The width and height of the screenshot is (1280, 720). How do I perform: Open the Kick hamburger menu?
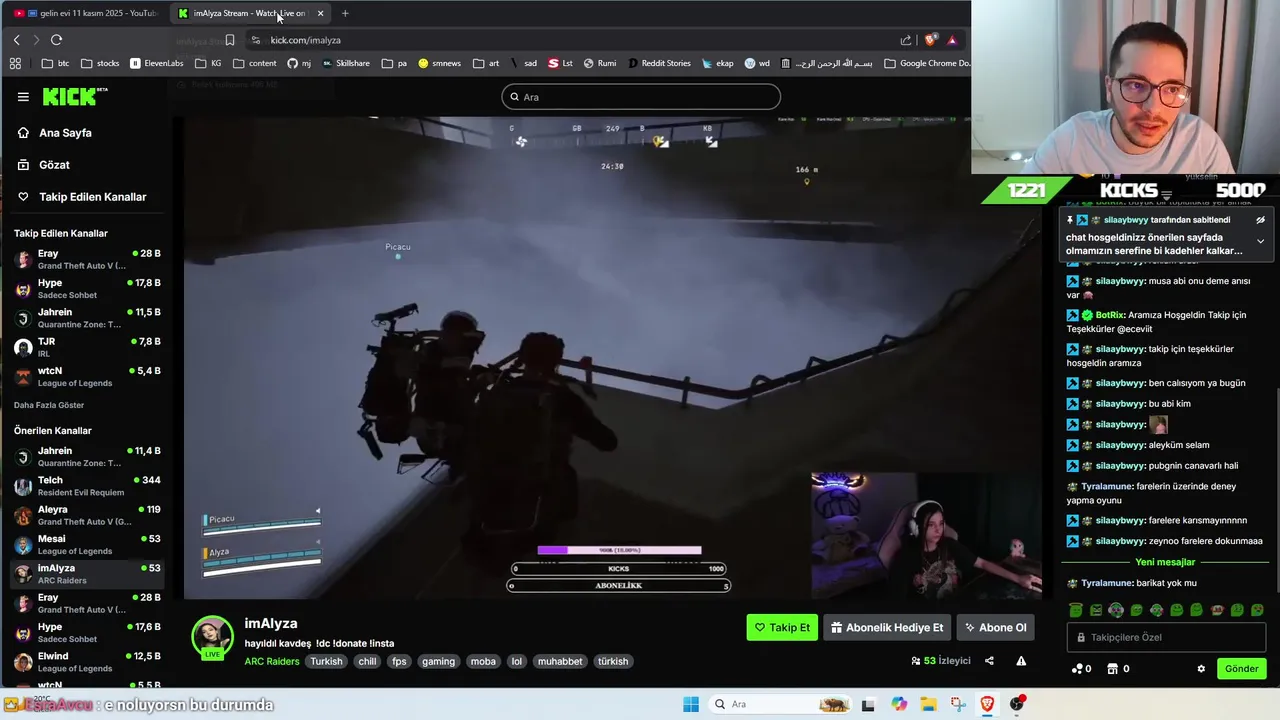point(23,97)
